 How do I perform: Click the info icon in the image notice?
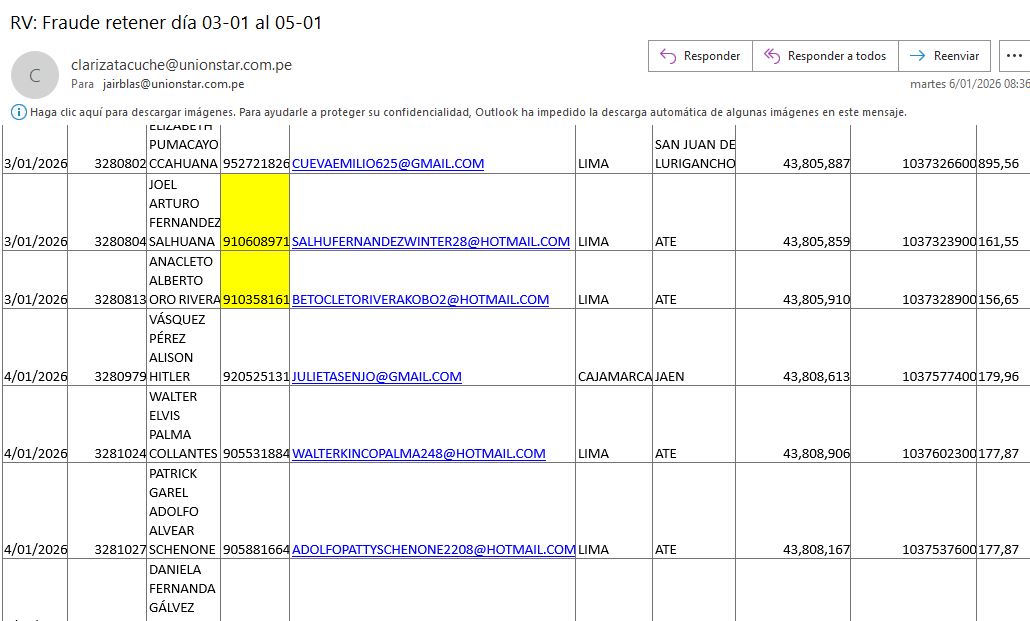click(18, 112)
